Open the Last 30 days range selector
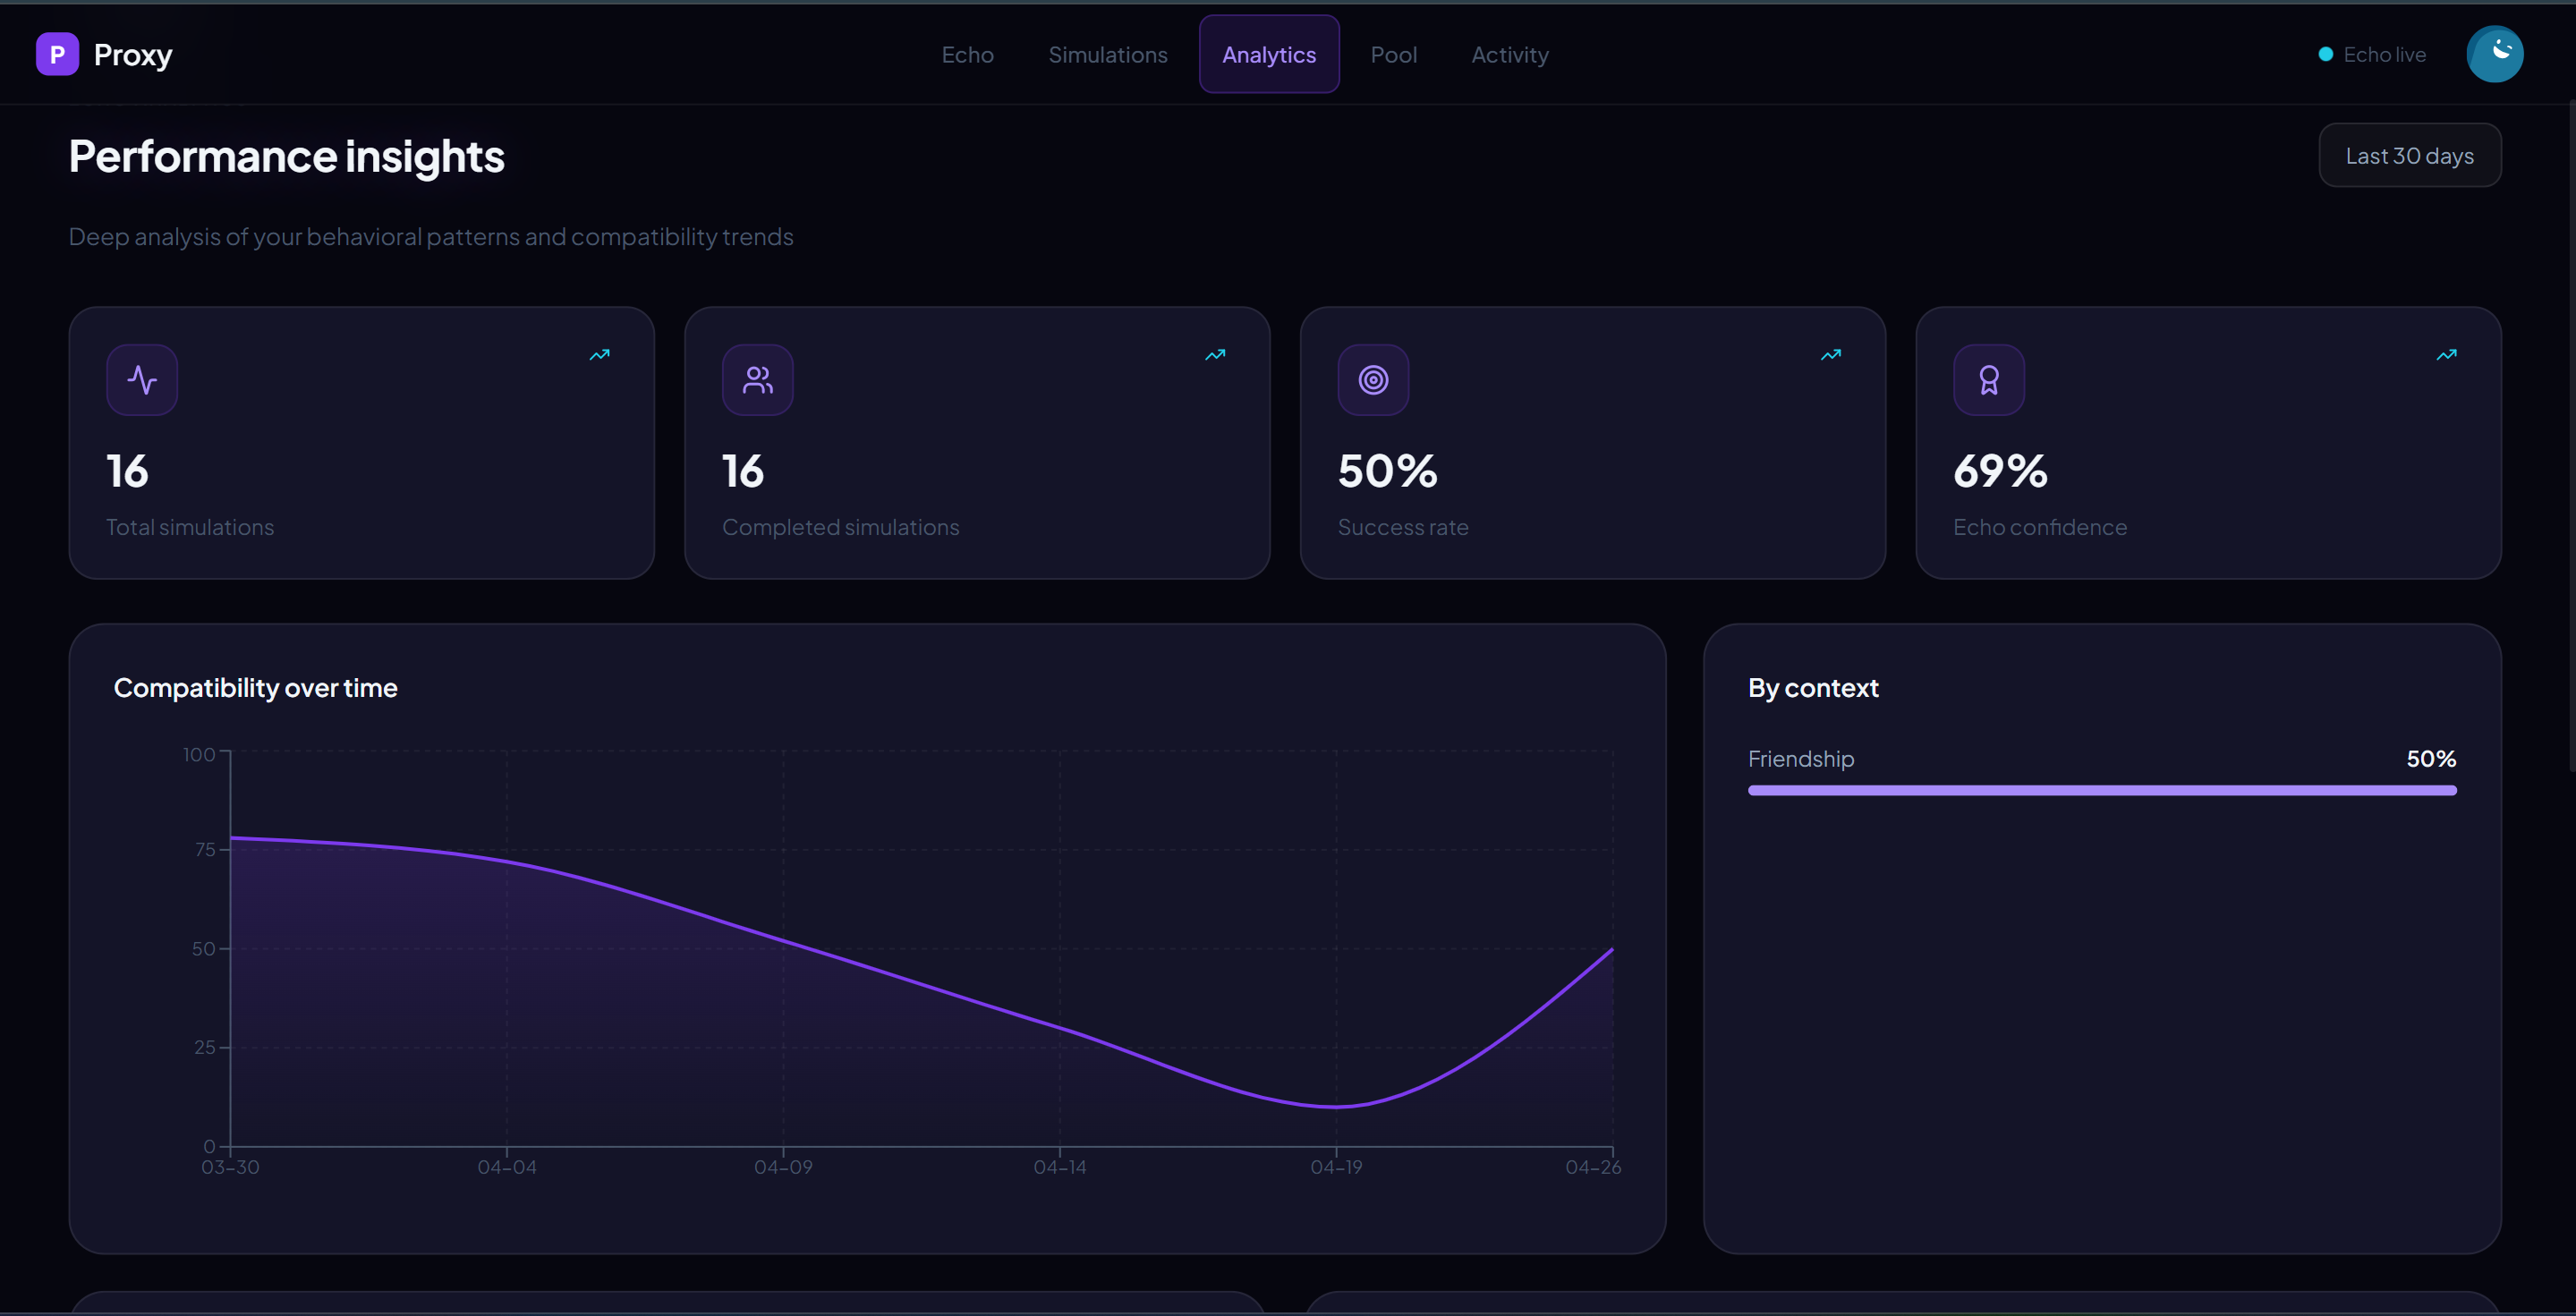Screen dimensions: 2576x1316 [x=2409, y=156]
